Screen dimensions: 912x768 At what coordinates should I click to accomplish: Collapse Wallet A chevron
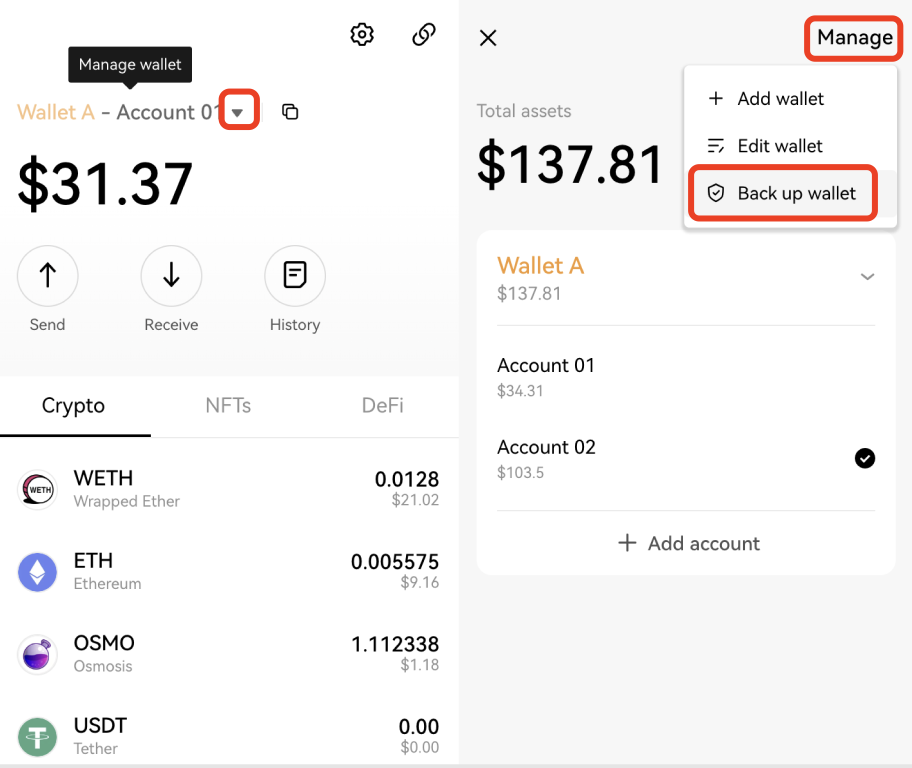tap(867, 277)
